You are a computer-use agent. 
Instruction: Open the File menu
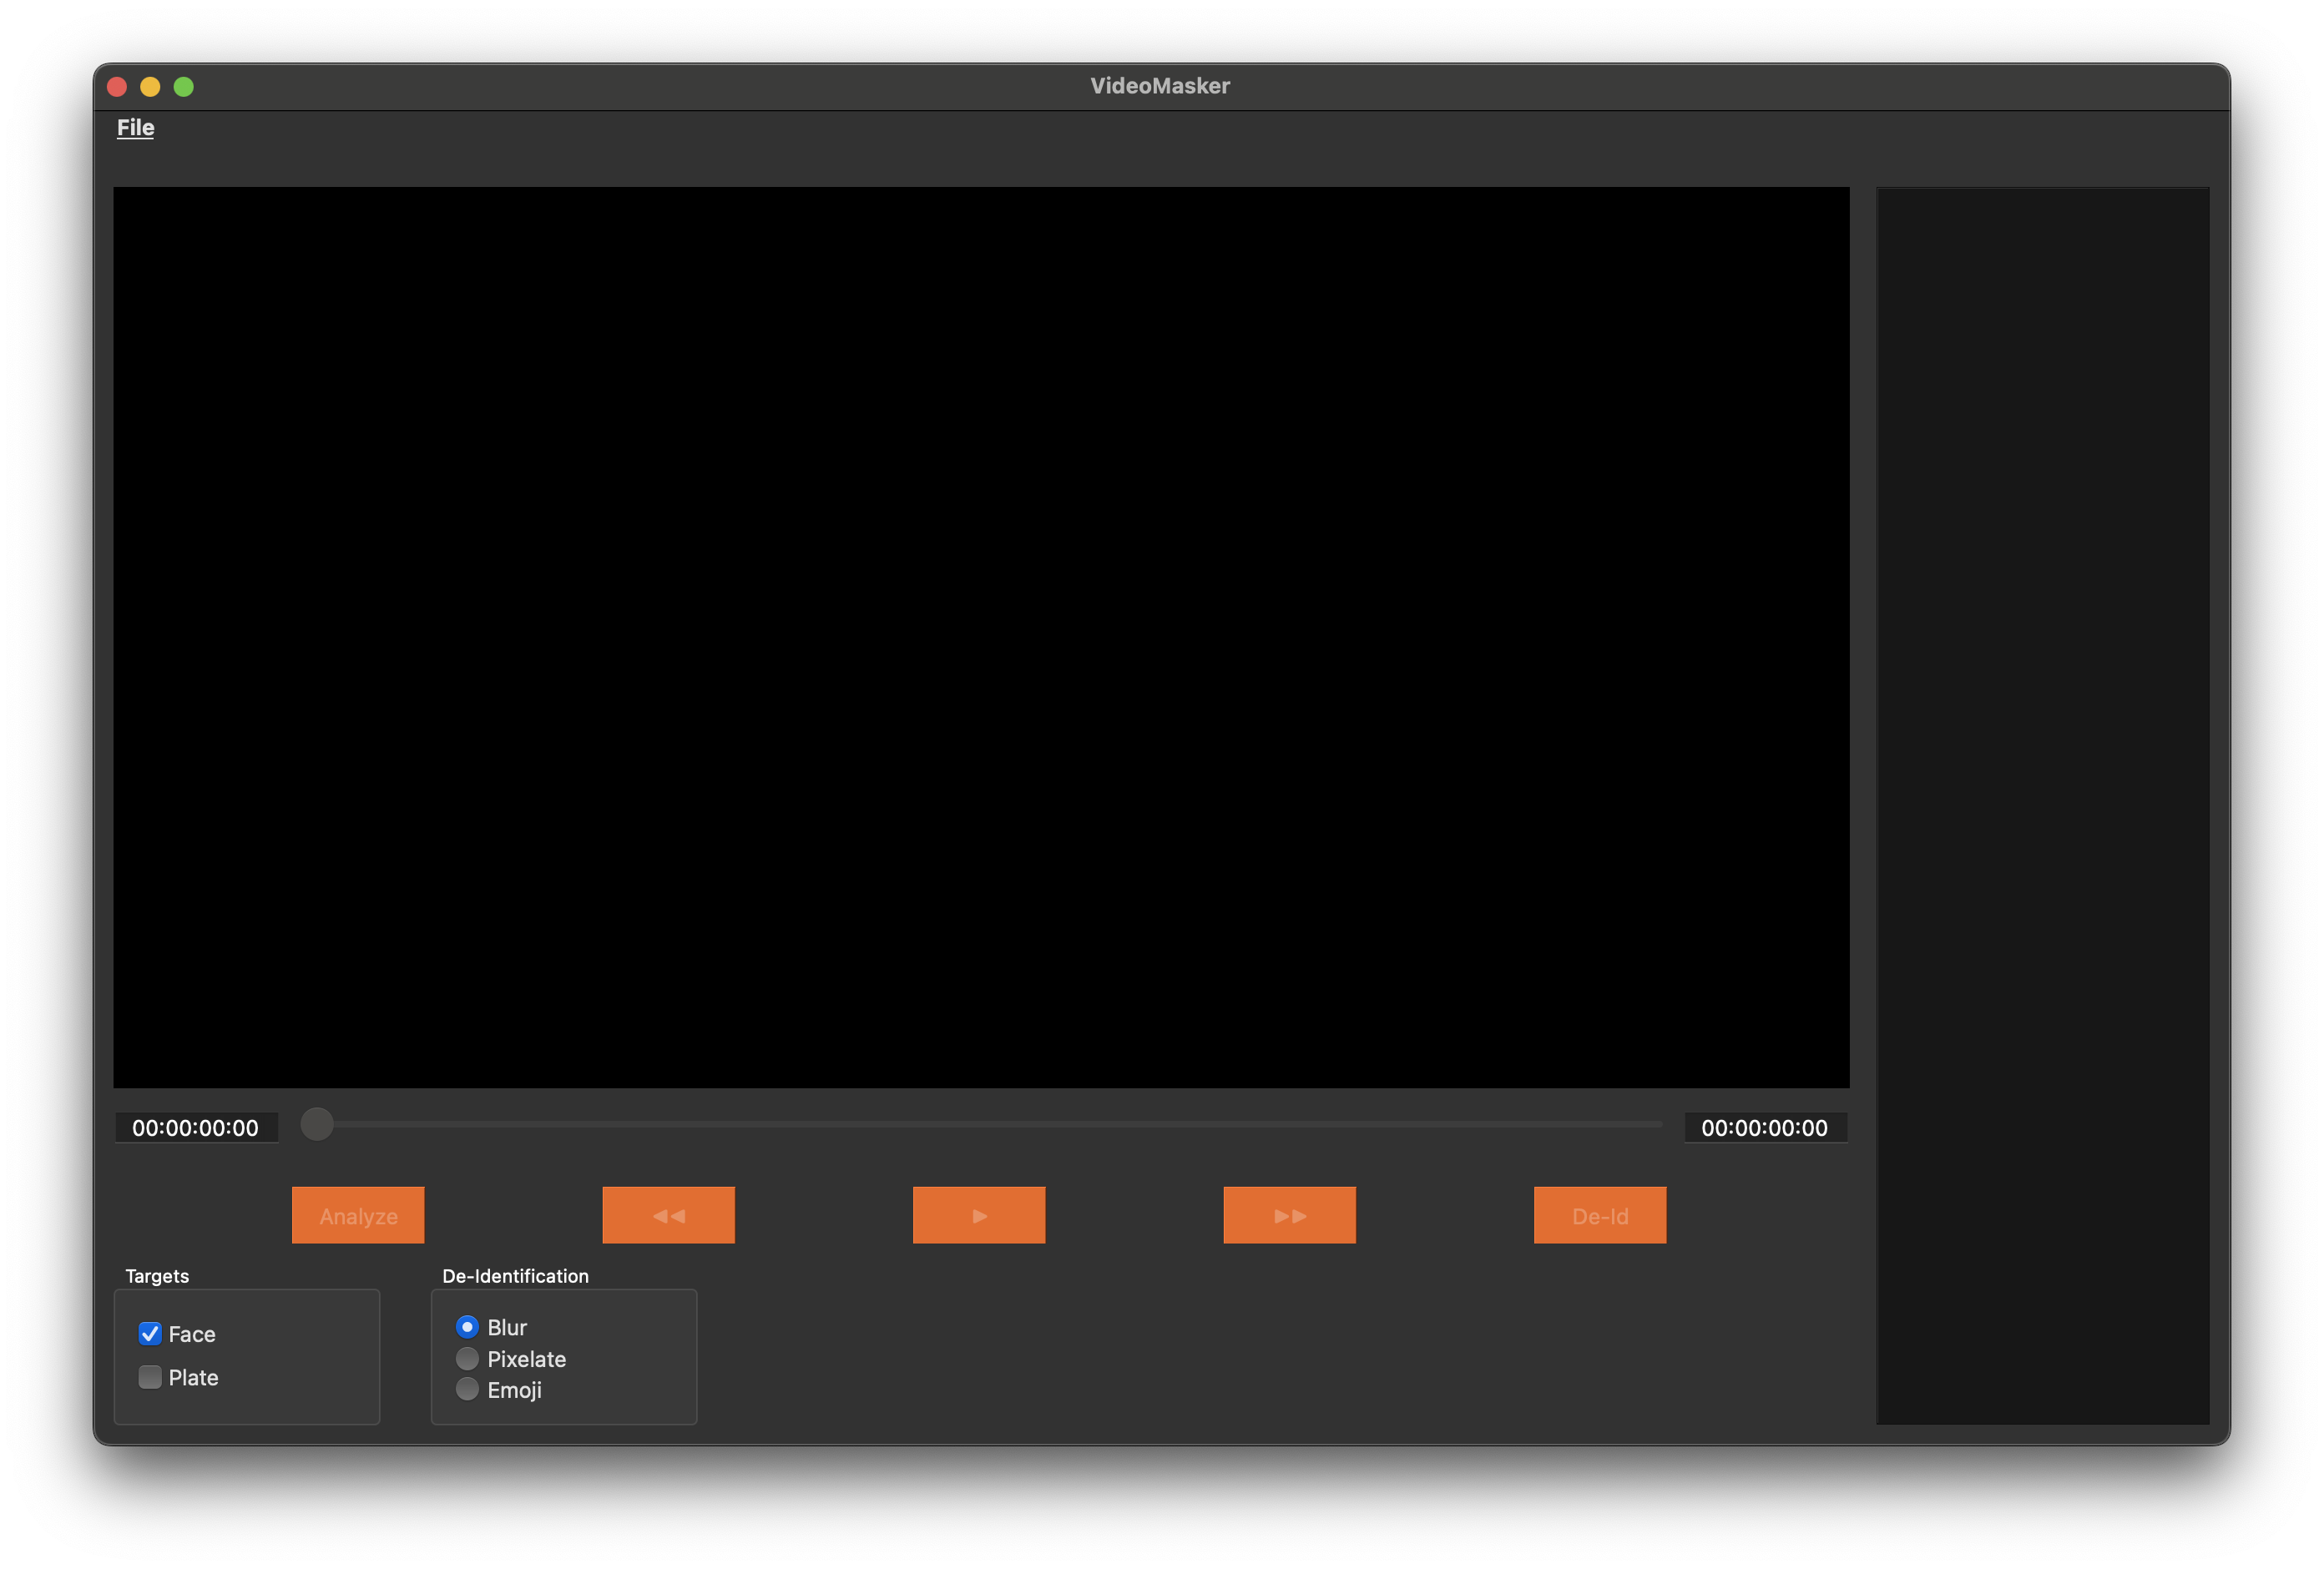[x=135, y=127]
